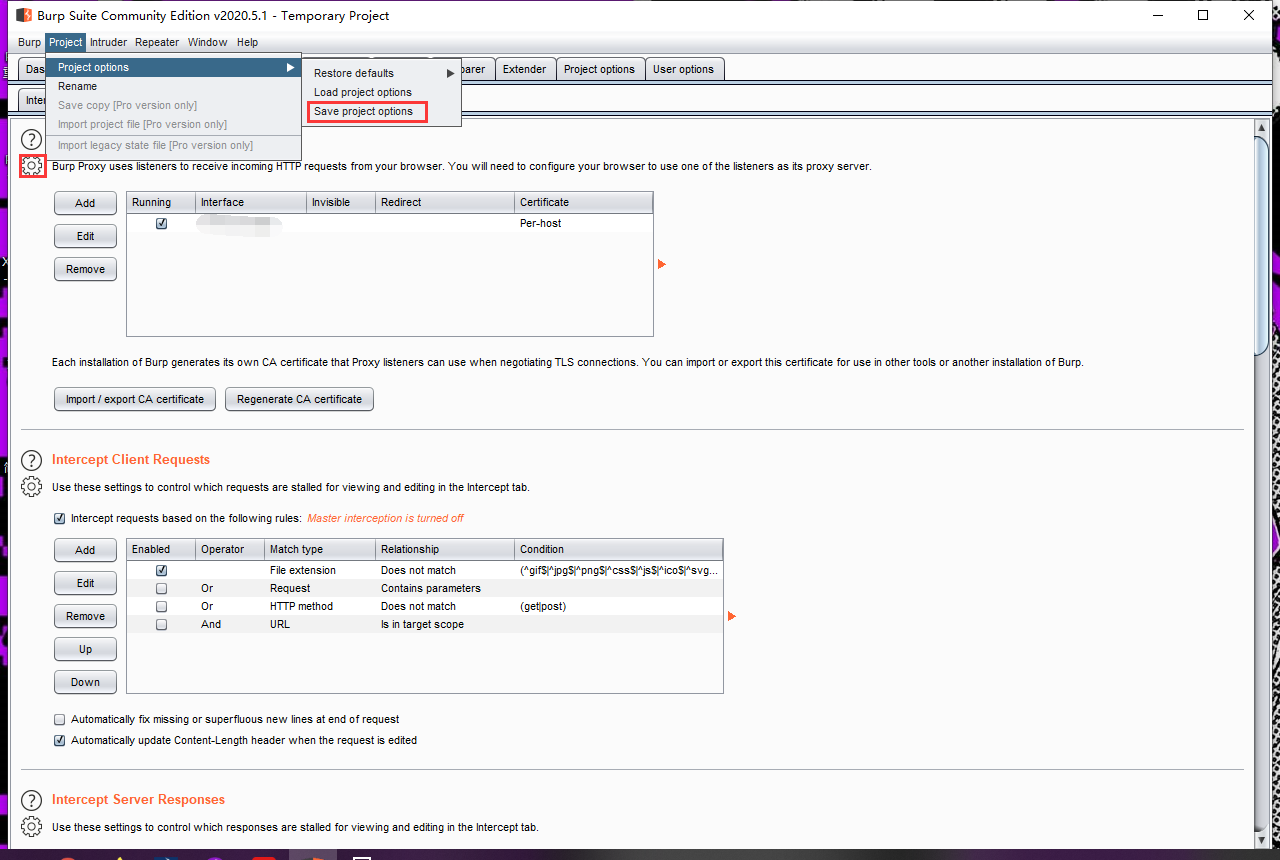This screenshot has height=860, width=1280.
Task: Click Remove next to the proxy listeners table
Action: [x=85, y=269]
